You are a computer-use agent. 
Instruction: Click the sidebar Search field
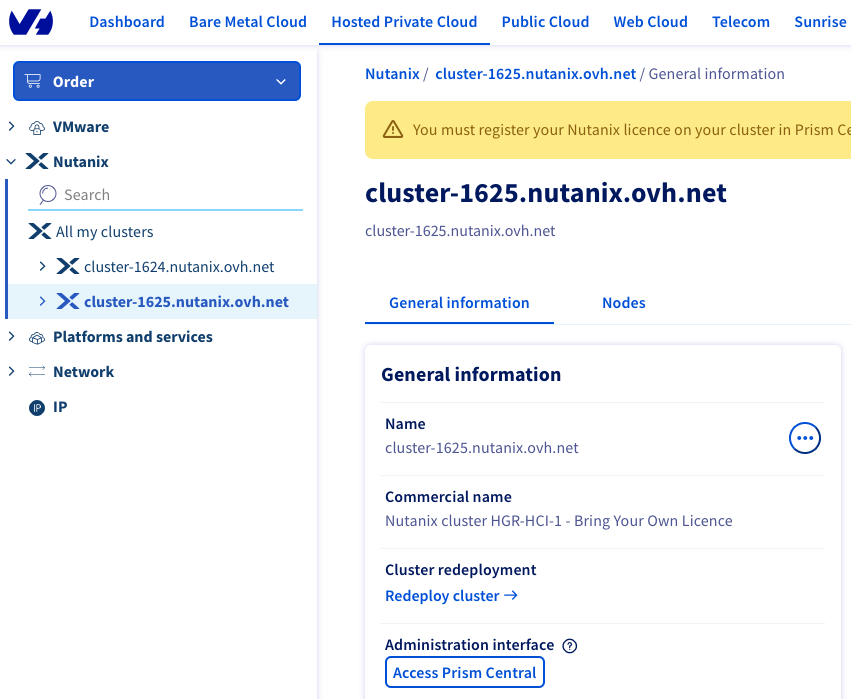point(166,195)
